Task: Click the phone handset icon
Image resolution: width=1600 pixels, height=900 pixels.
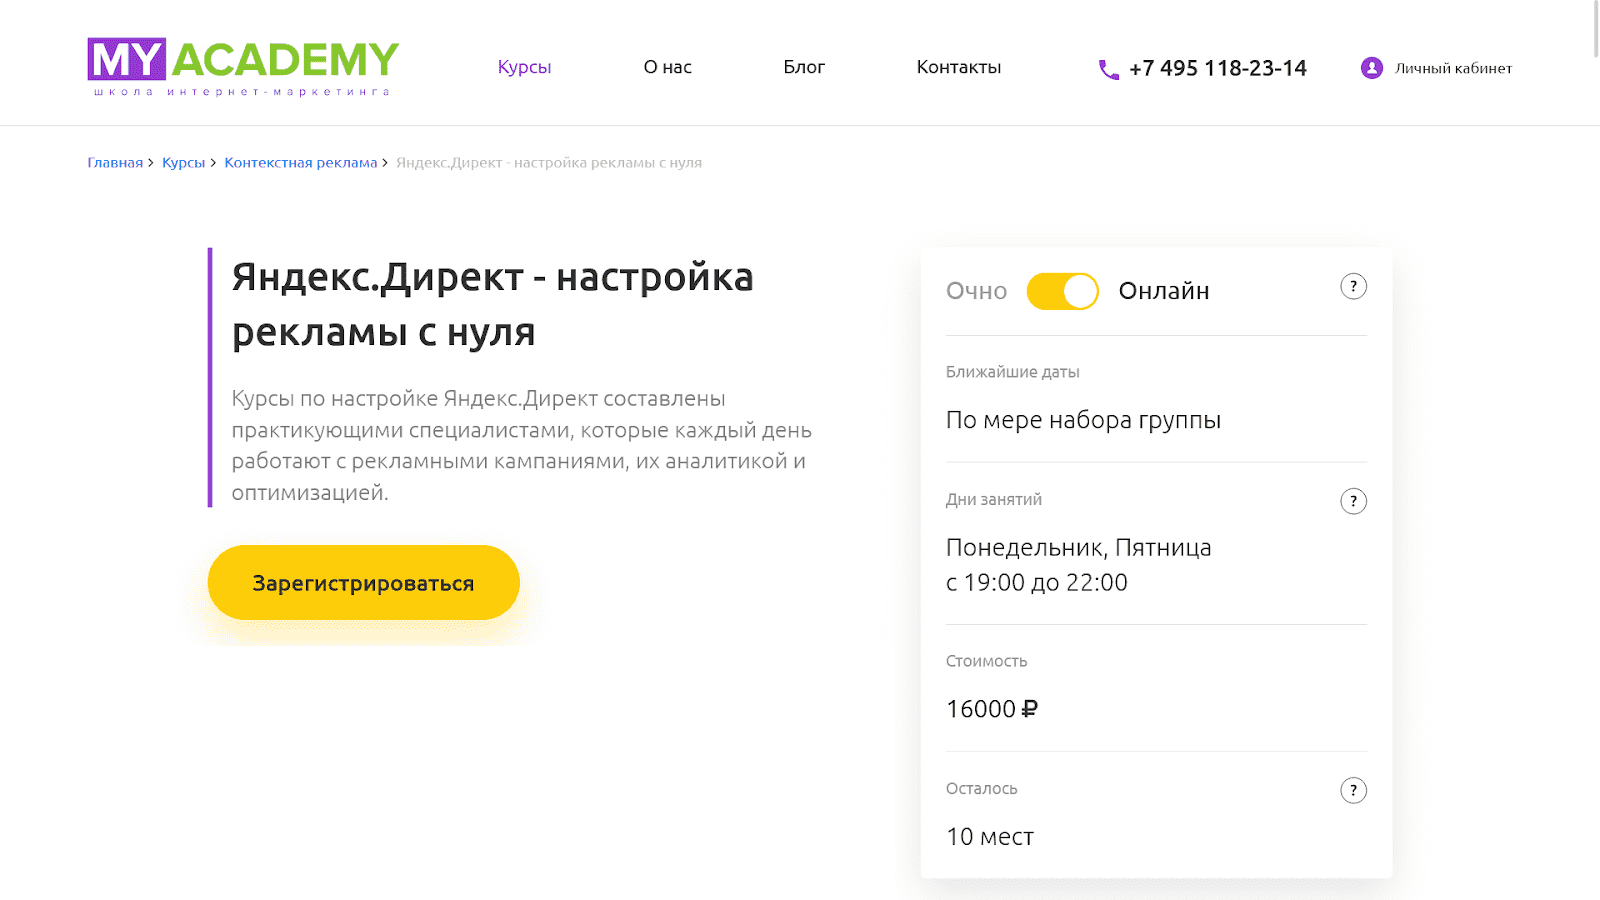Action: 1108,69
